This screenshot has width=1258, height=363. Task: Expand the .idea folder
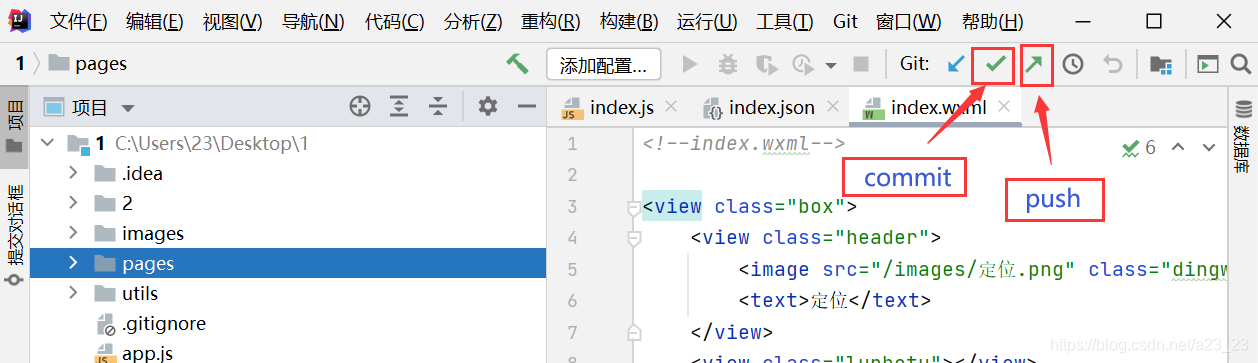73,173
